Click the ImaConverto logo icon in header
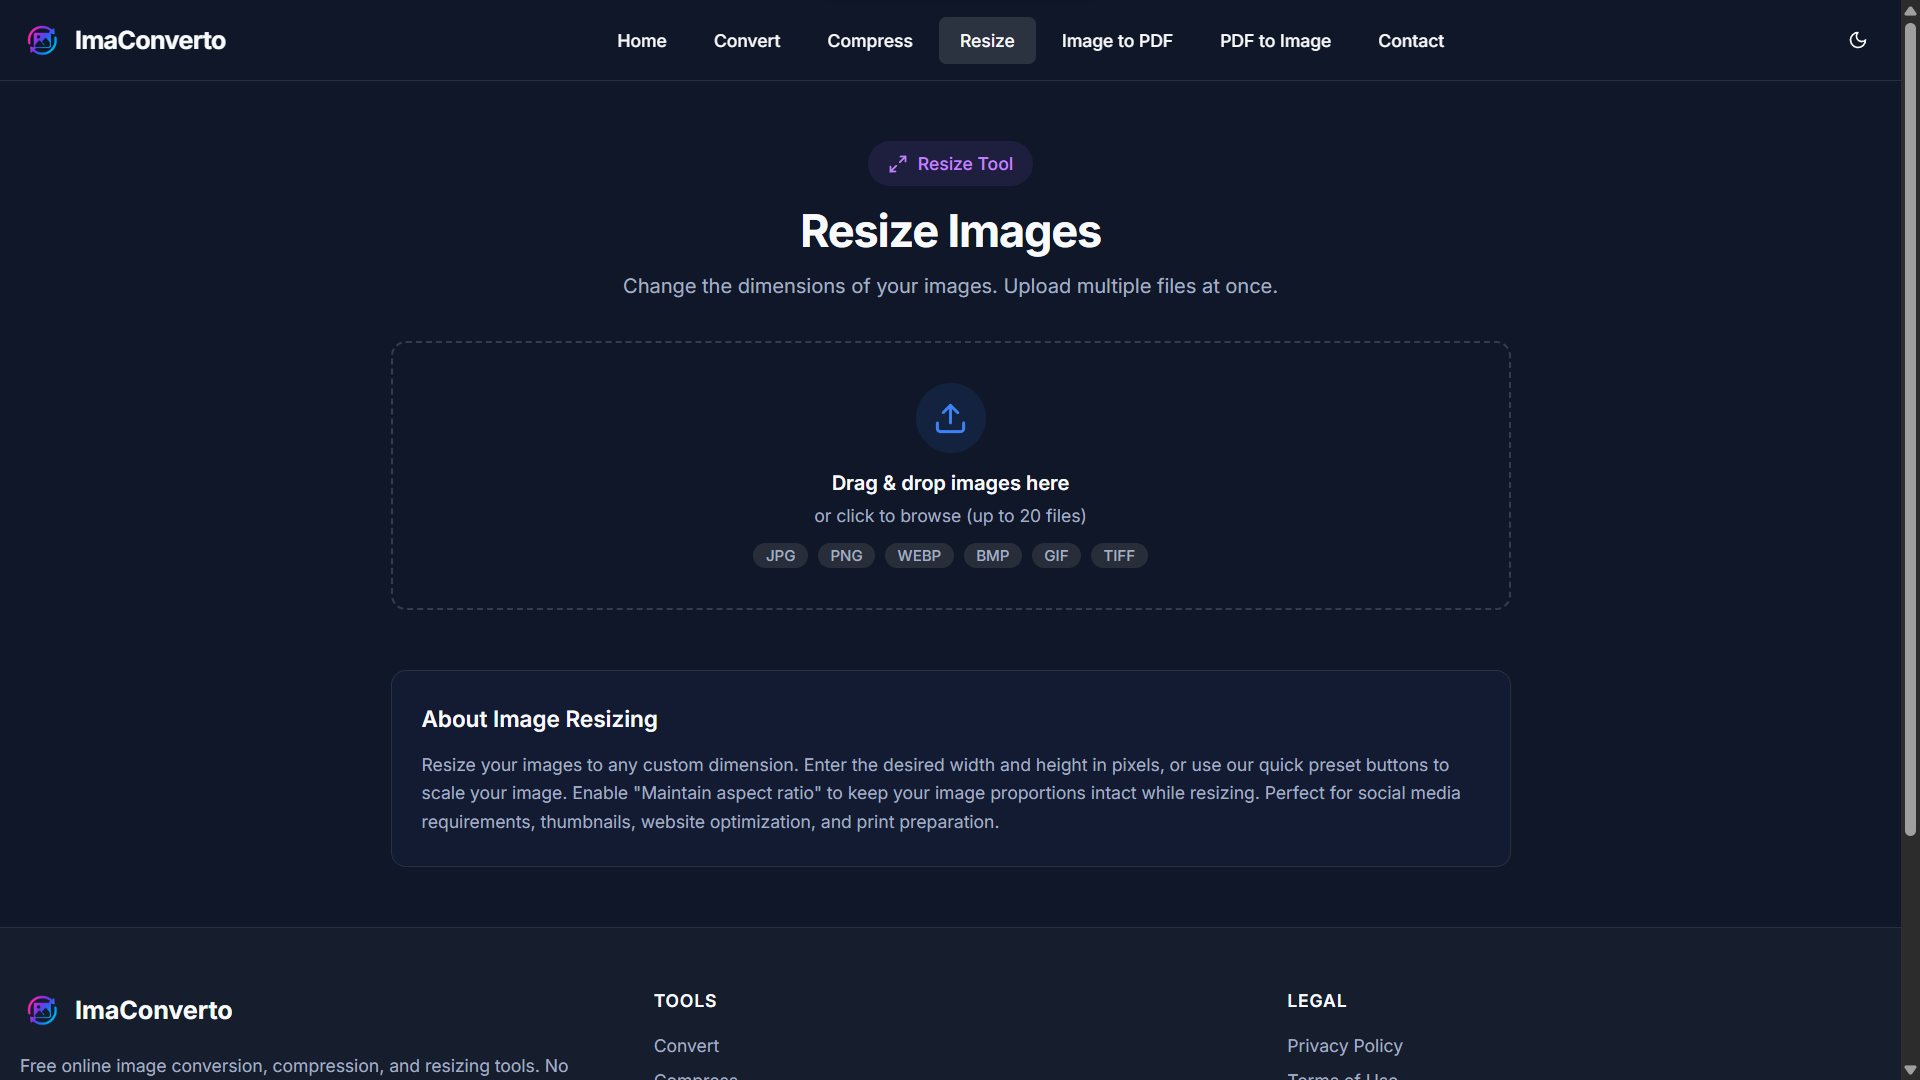Screen dimensions: 1920x1080 (x=43, y=40)
